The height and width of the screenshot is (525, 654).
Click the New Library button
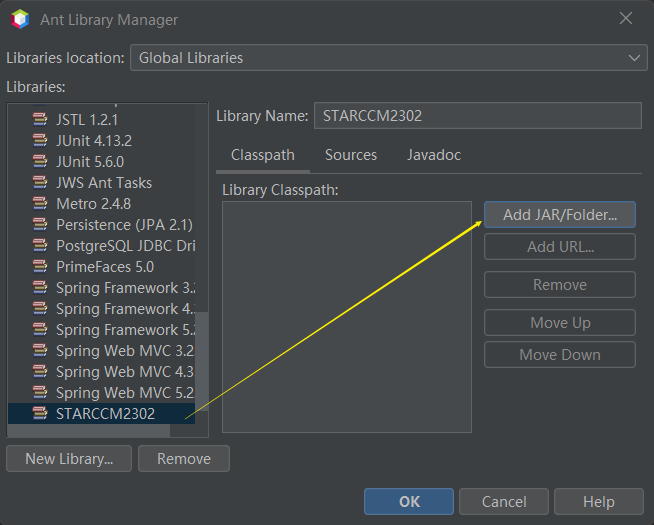click(x=69, y=459)
